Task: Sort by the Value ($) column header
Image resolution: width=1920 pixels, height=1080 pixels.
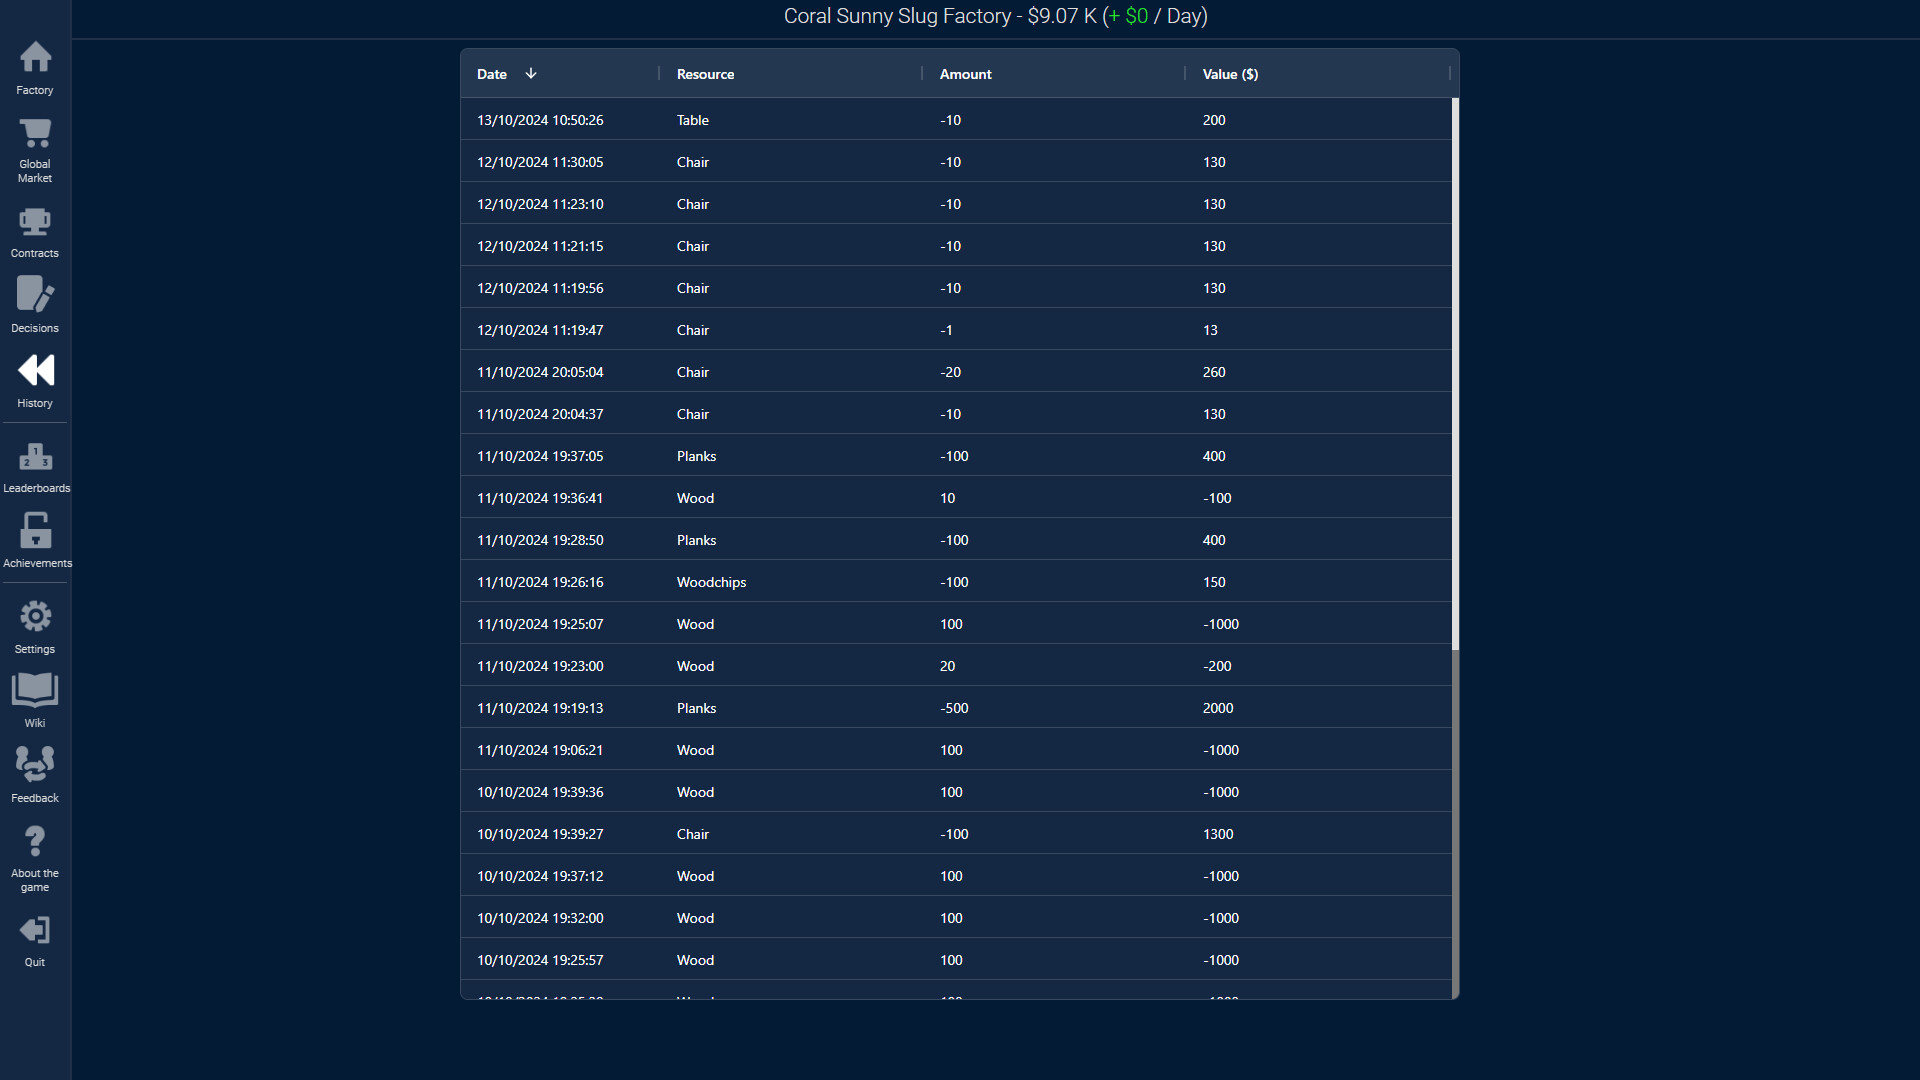Action: (1230, 74)
